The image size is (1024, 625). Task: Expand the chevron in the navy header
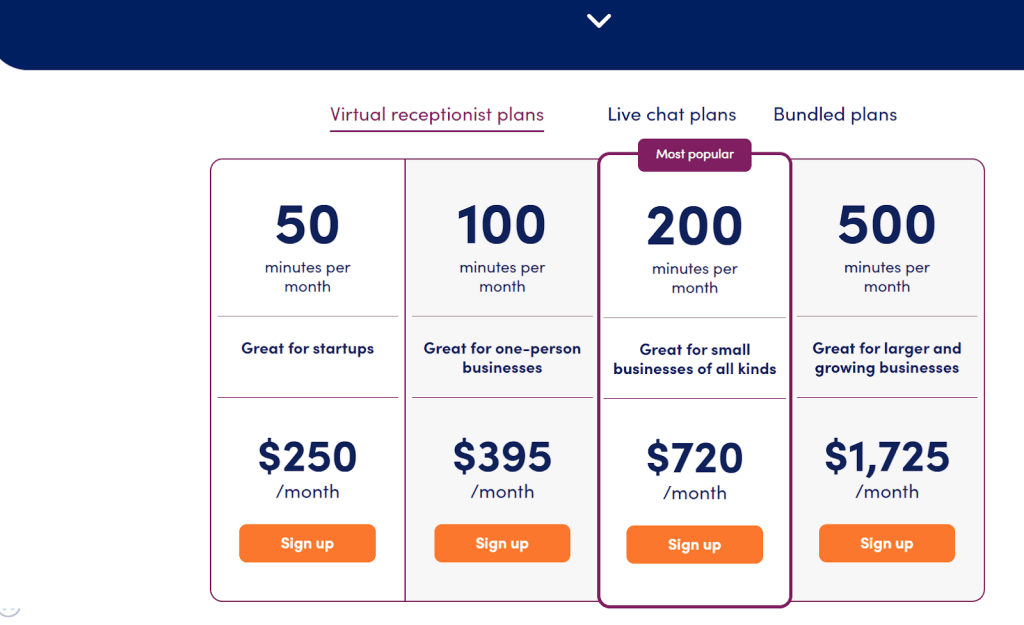(599, 20)
